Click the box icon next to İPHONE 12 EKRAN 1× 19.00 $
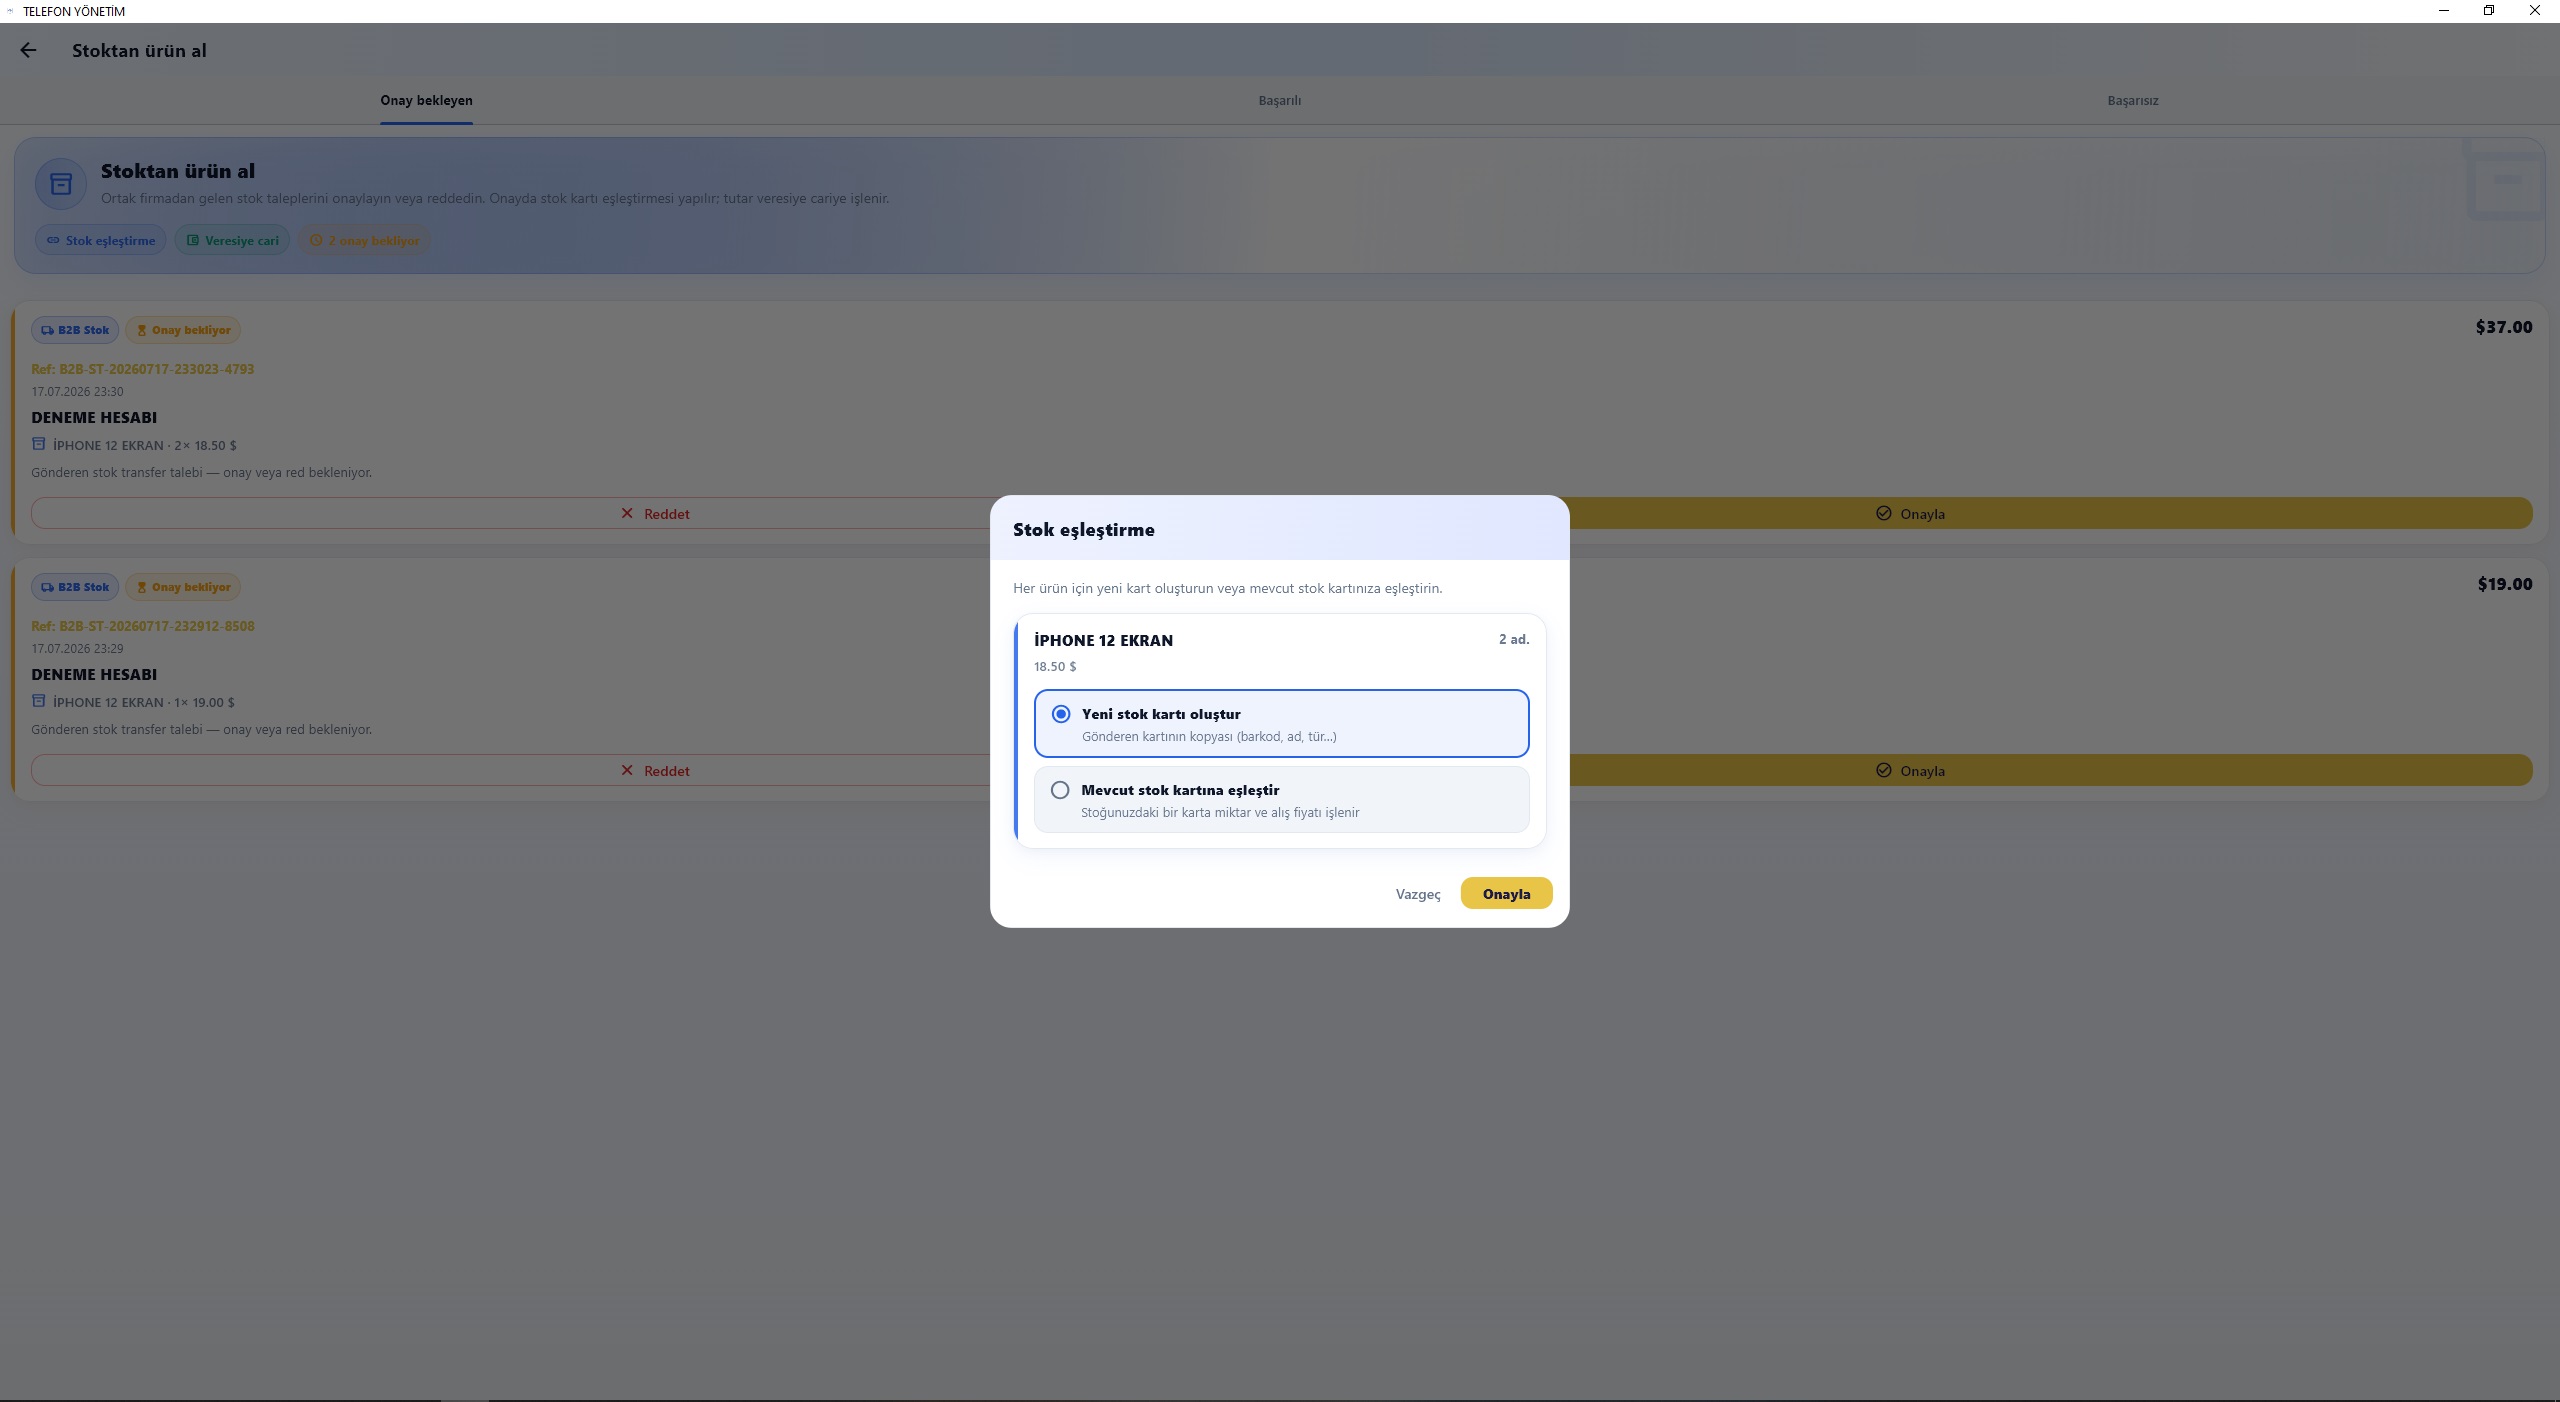 (x=39, y=701)
